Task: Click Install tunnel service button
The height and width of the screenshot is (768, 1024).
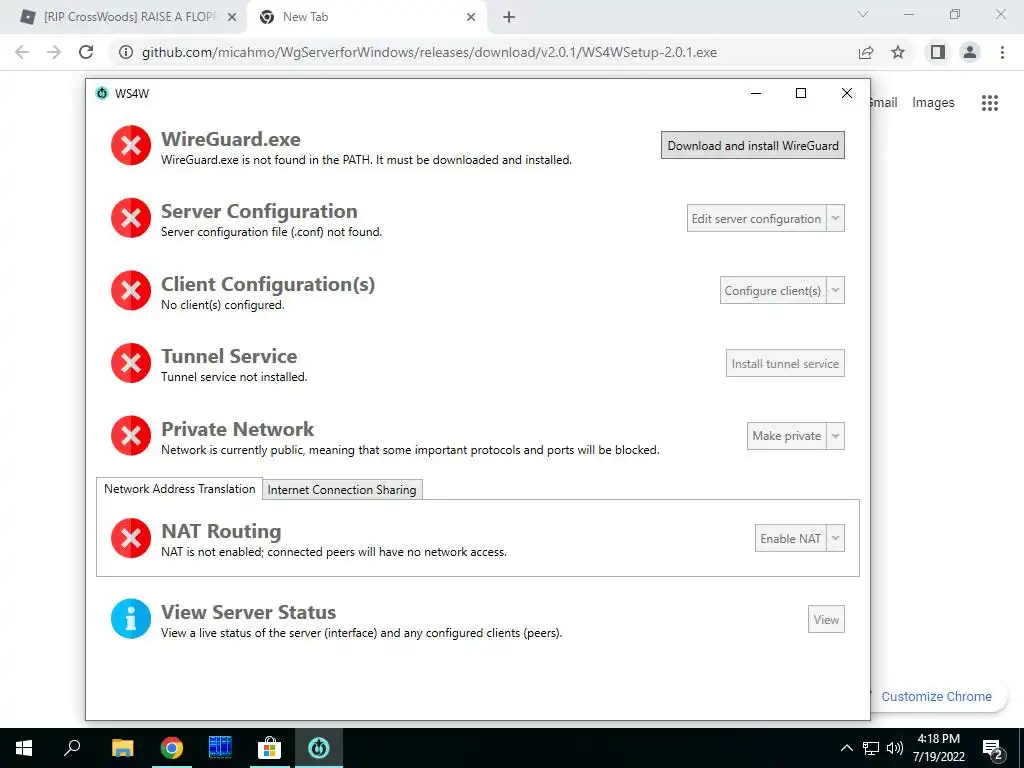Action: [785, 363]
